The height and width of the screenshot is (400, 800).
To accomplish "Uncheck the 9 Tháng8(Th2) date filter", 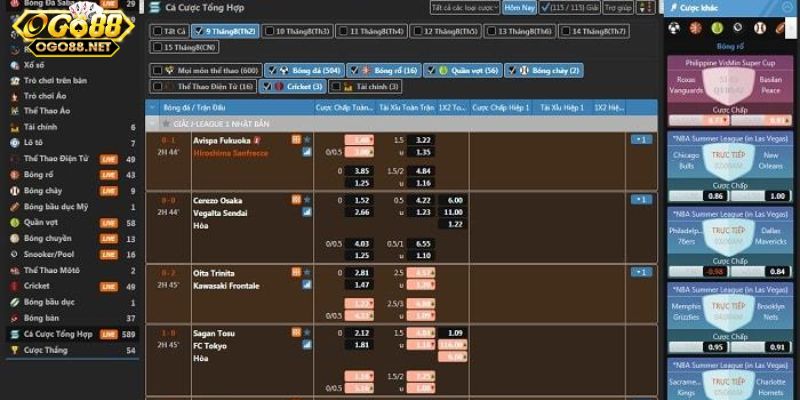I will (199, 31).
